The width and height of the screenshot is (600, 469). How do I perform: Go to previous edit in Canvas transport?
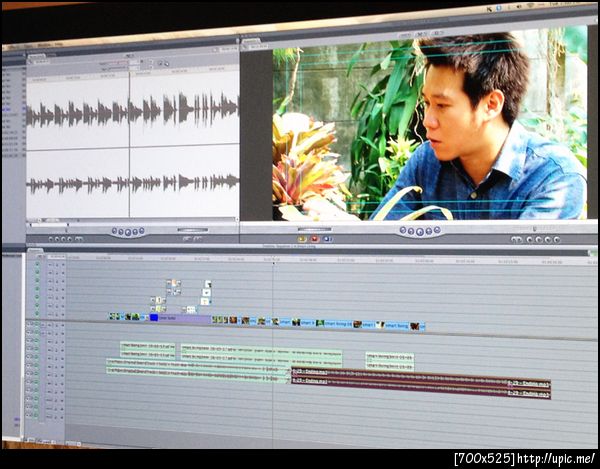click(403, 230)
